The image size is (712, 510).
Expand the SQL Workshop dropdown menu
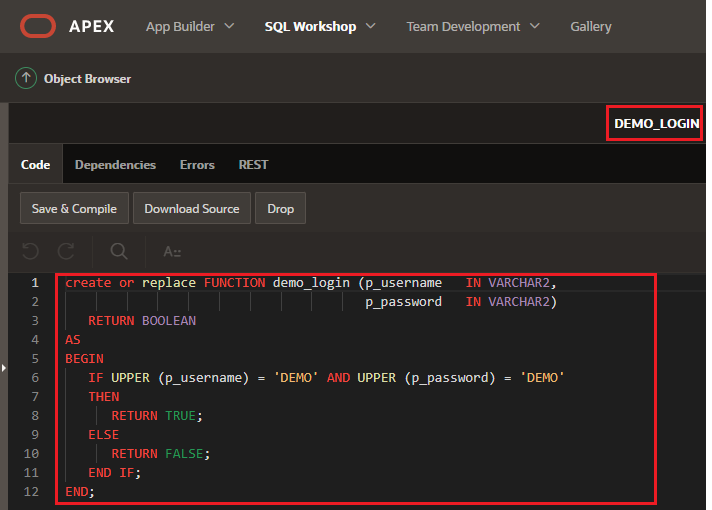pyautogui.click(x=320, y=26)
